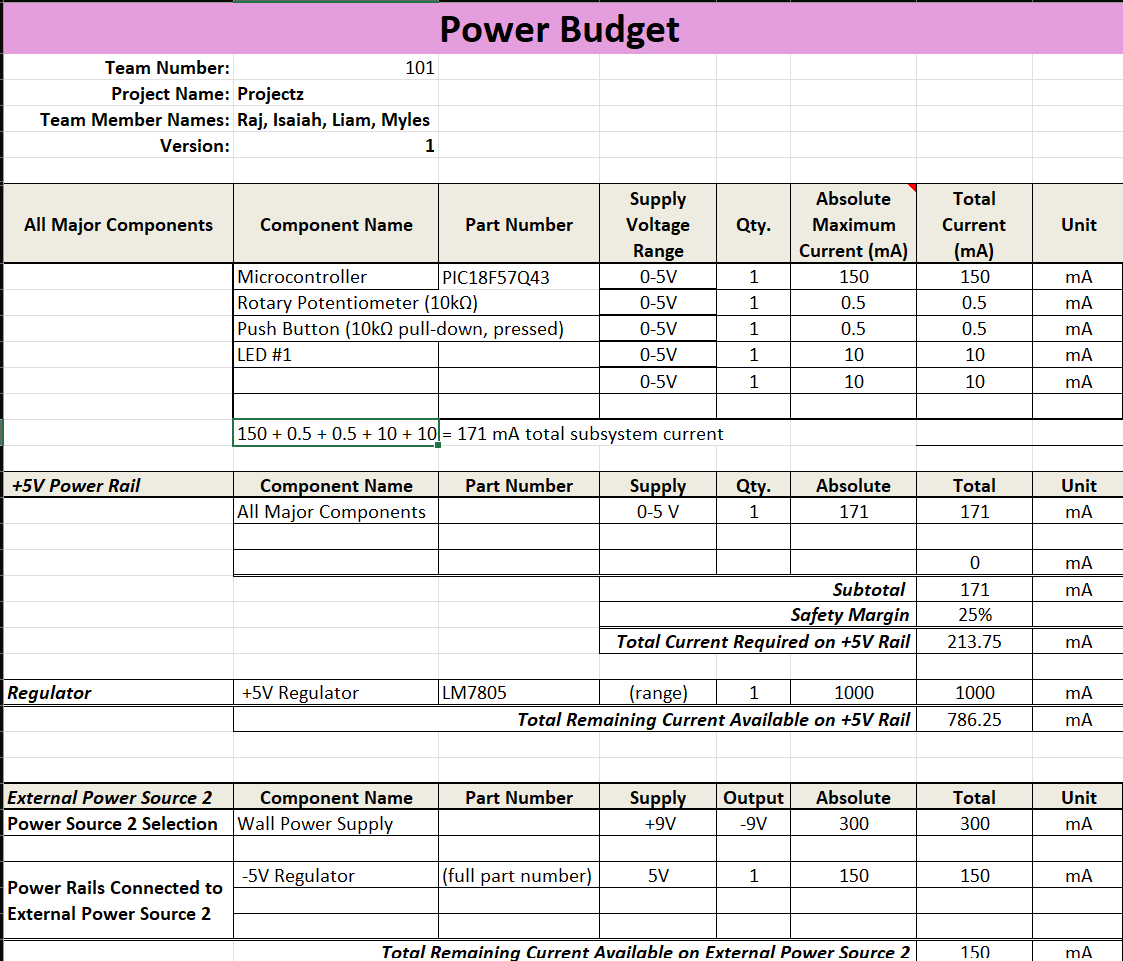Select the pink Power Budget title banner
Image resolution: width=1123 pixels, height=961 pixels.
coord(560,29)
